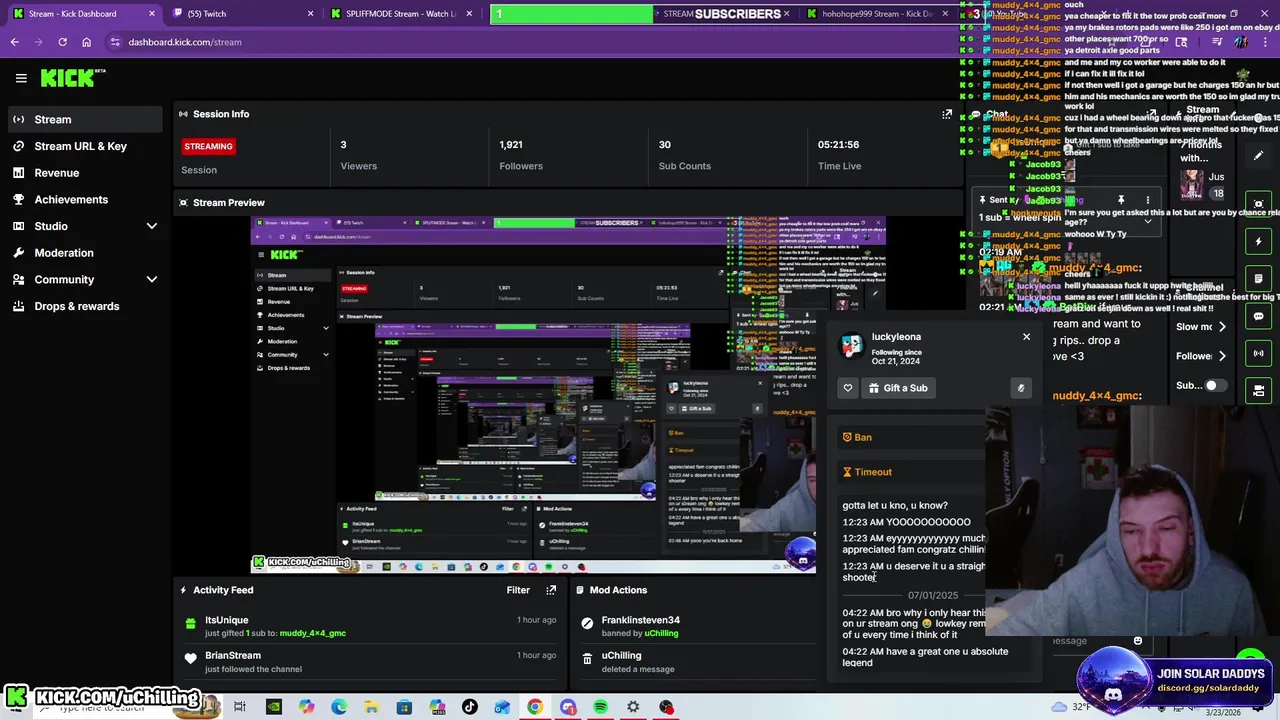The width and height of the screenshot is (1280, 720).
Task: Open the Stream page in the sidebar
Action: (x=83, y=119)
